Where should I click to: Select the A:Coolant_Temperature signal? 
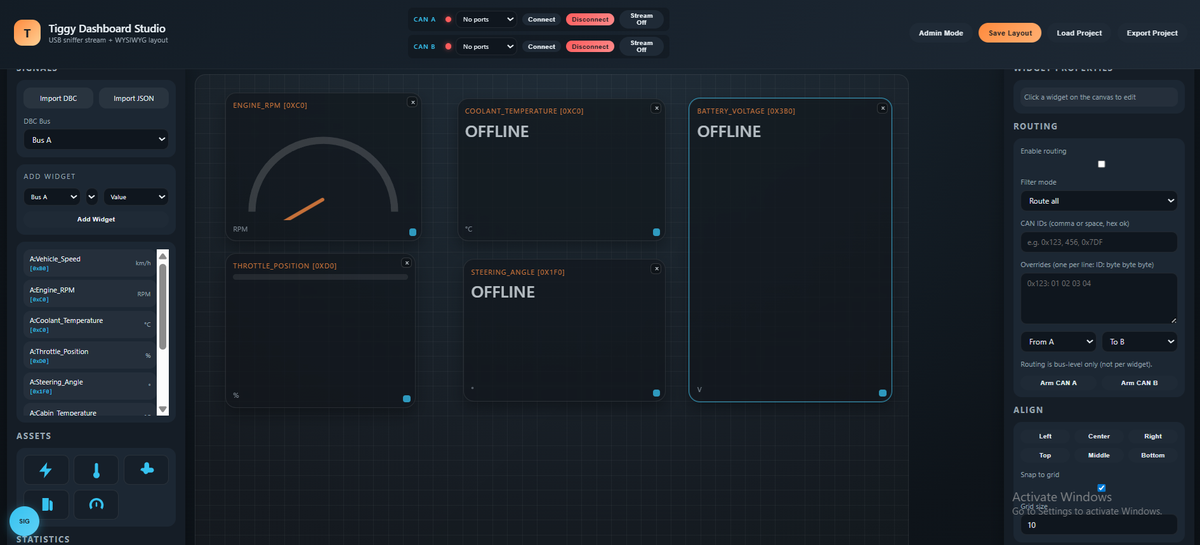pyautogui.click(x=90, y=325)
